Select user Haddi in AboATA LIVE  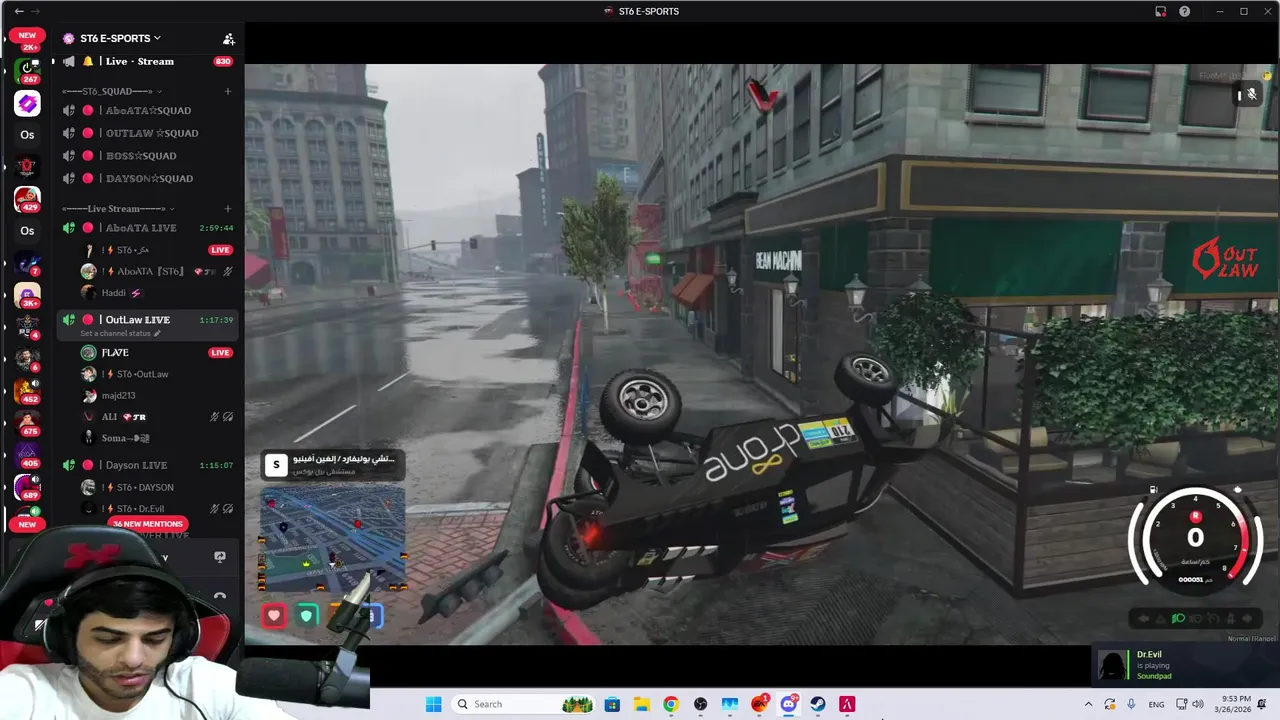pyautogui.click(x=114, y=293)
